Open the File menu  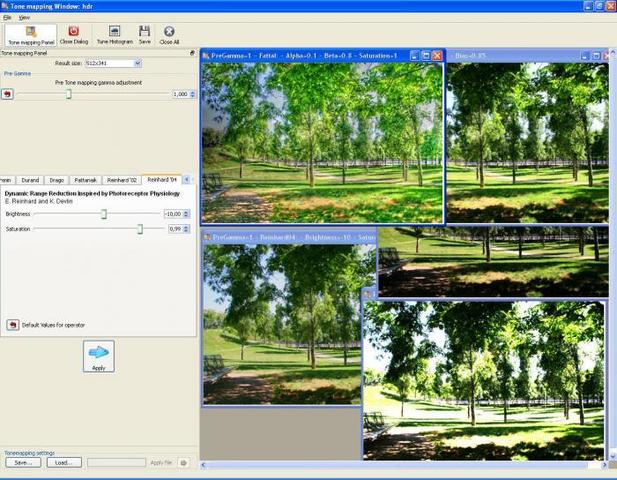point(7,17)
